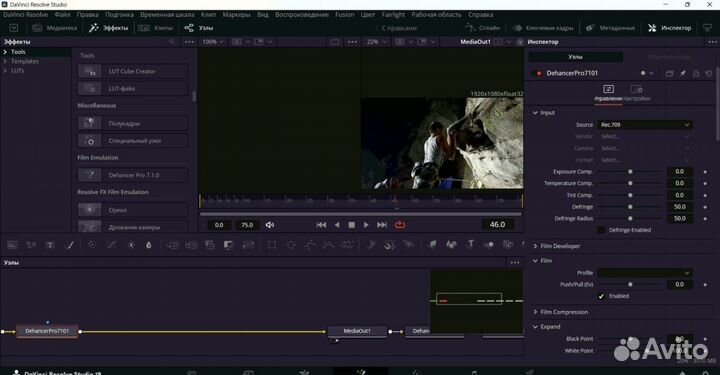Image resolution: width=720 pixels, height=375 pixels.
Task: Toggle keyframe dot for Tint Comp.
Action: 705,196
